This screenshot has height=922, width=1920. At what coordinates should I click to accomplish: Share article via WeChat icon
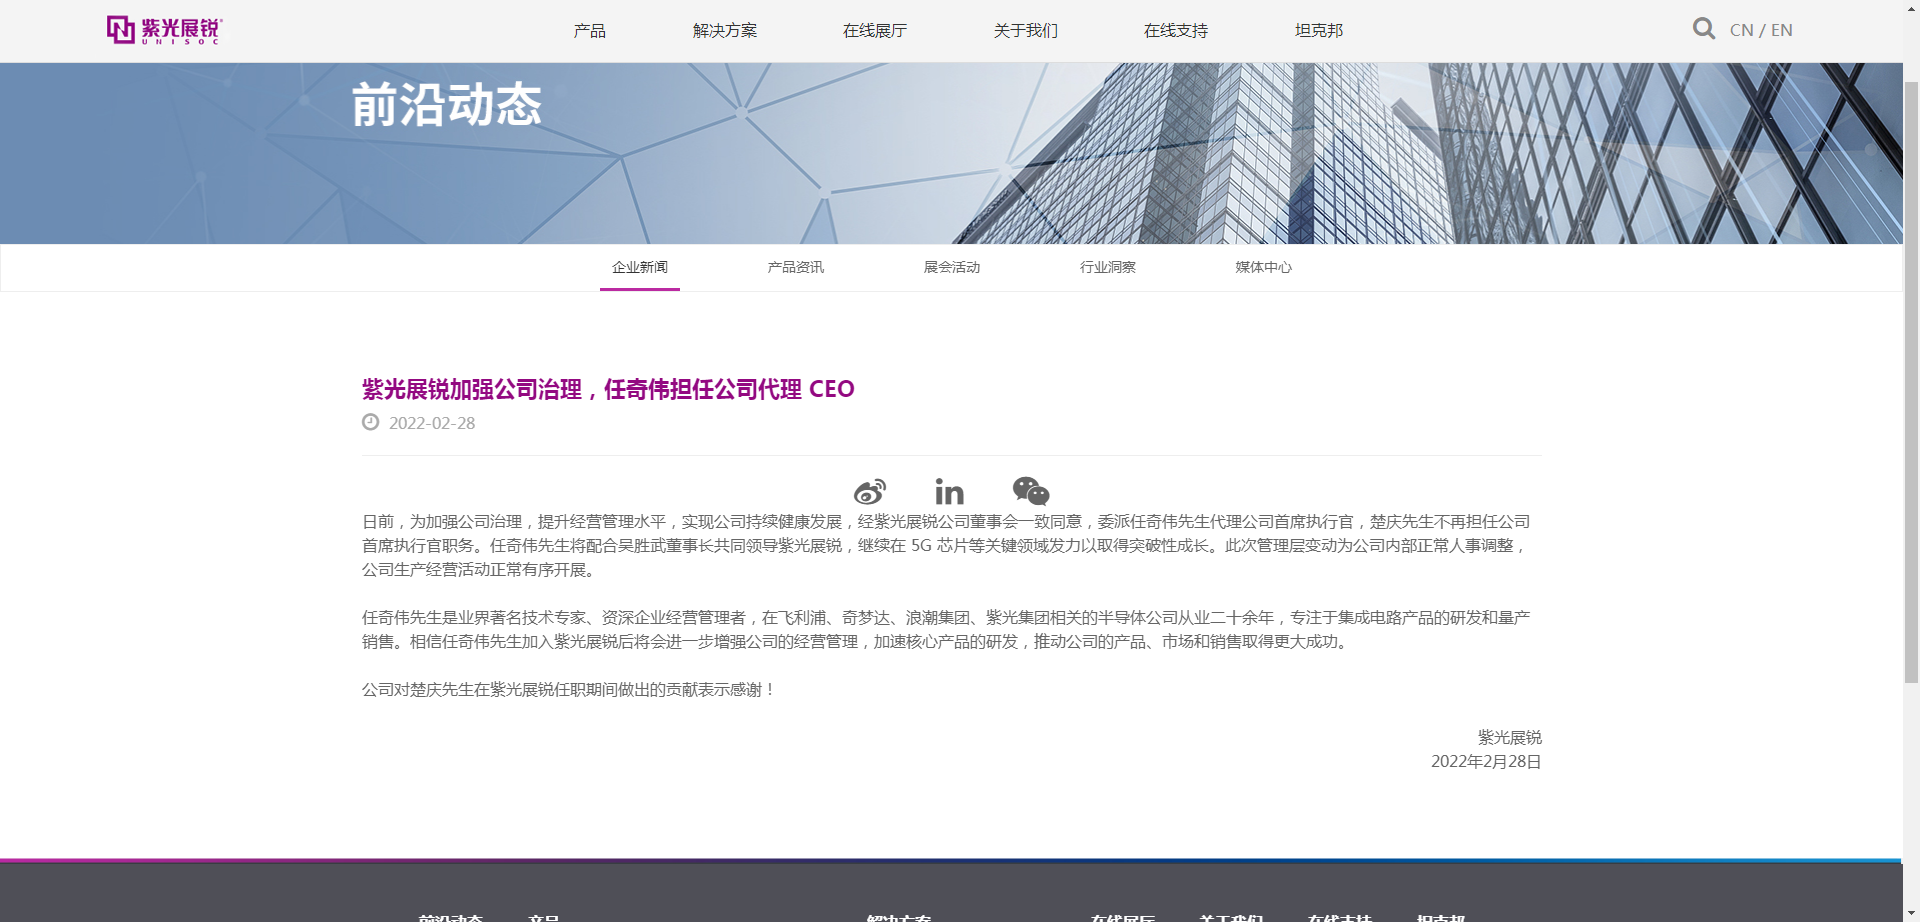[1030, 491]
